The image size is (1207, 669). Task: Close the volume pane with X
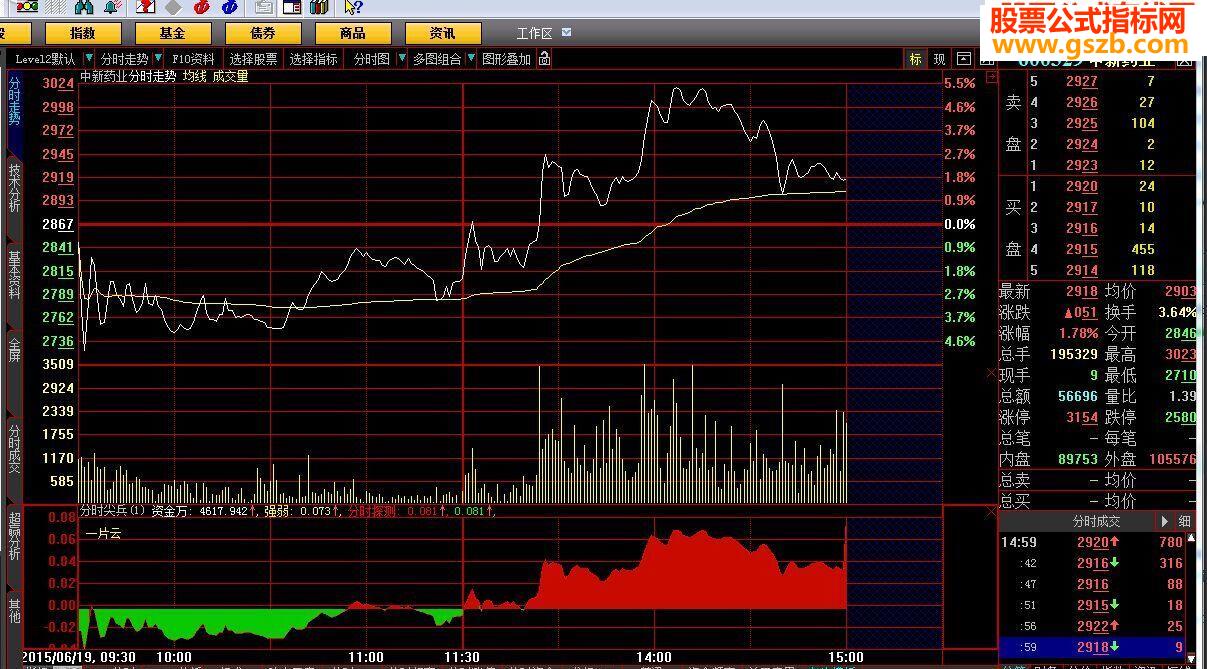point(990,373)
